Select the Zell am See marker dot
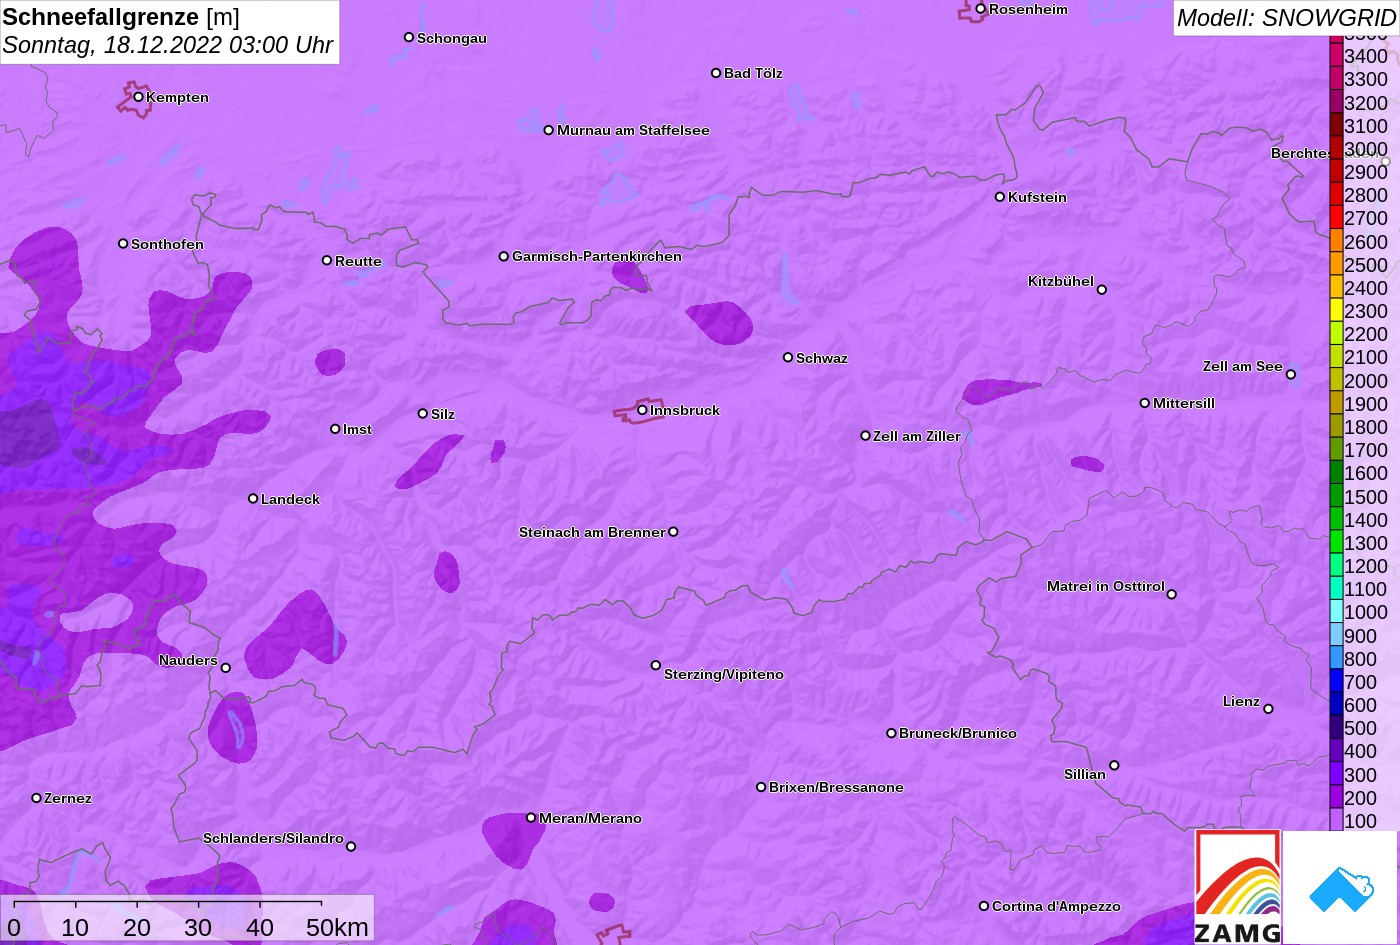 coord(1291,375)
